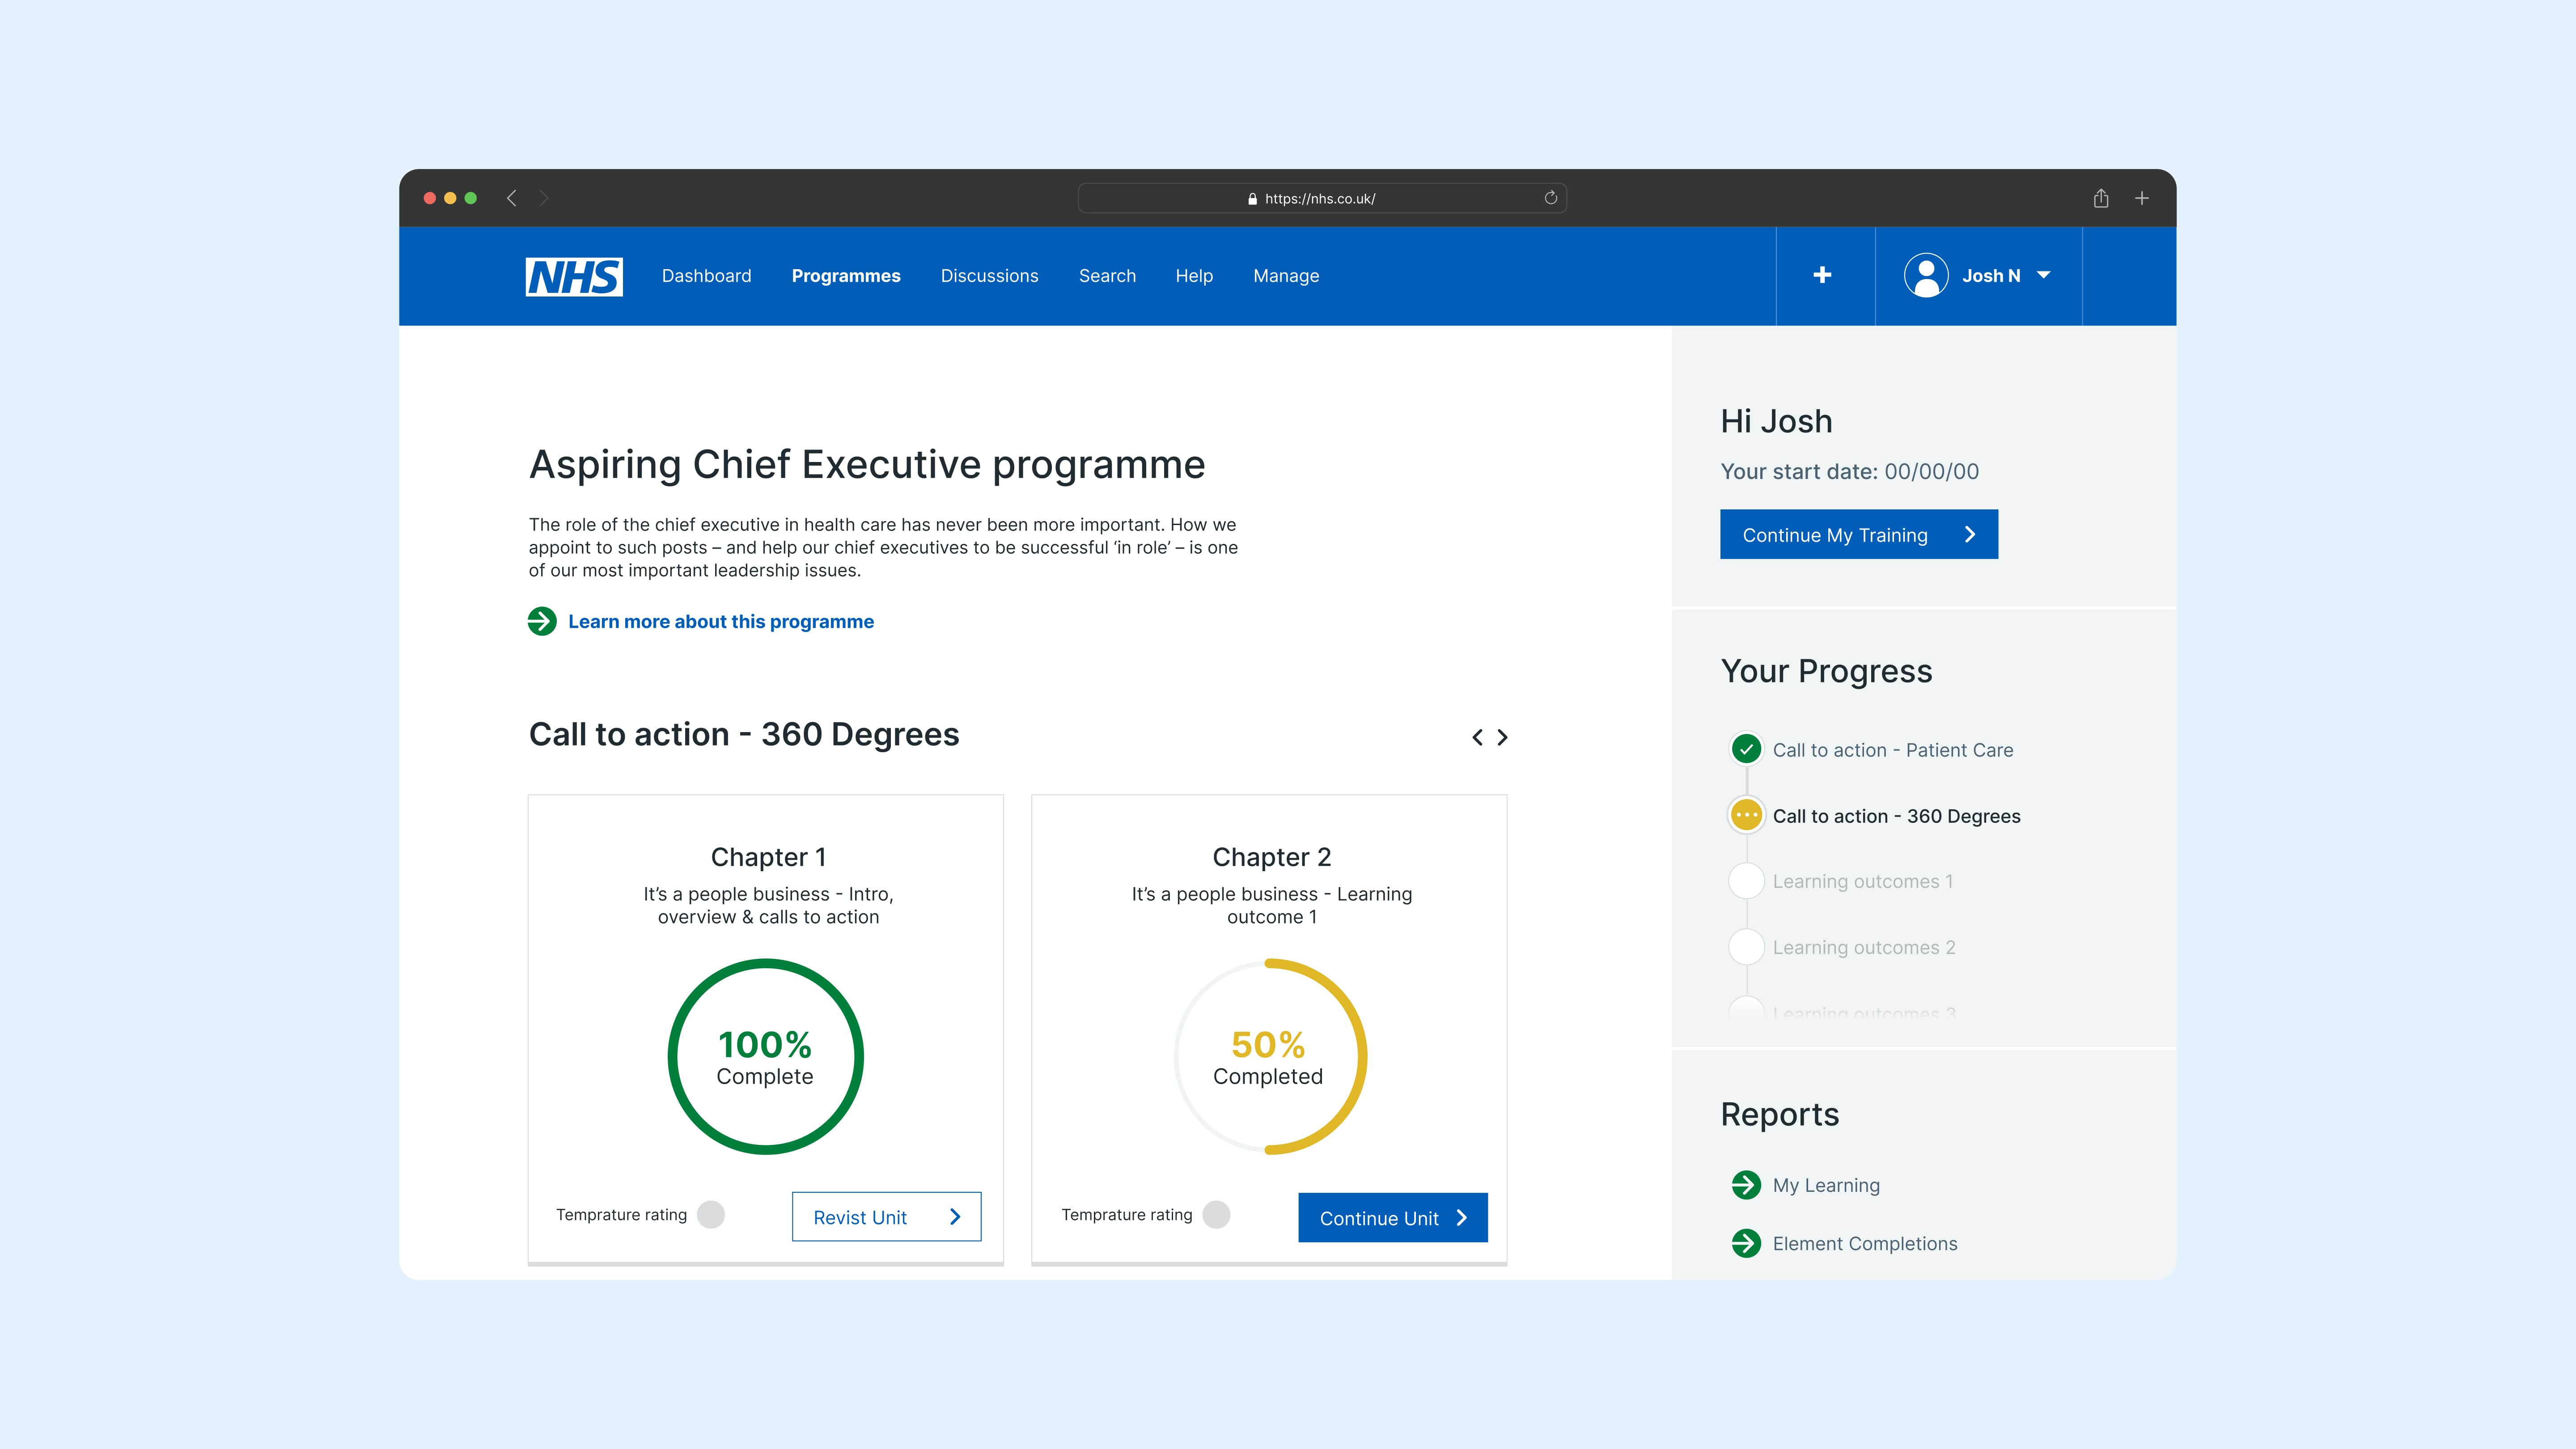The height and width of the screenshot is (1449, 2576).
Task: Open Element Completions via its green arrow icon
Action: [1747, 1244]
